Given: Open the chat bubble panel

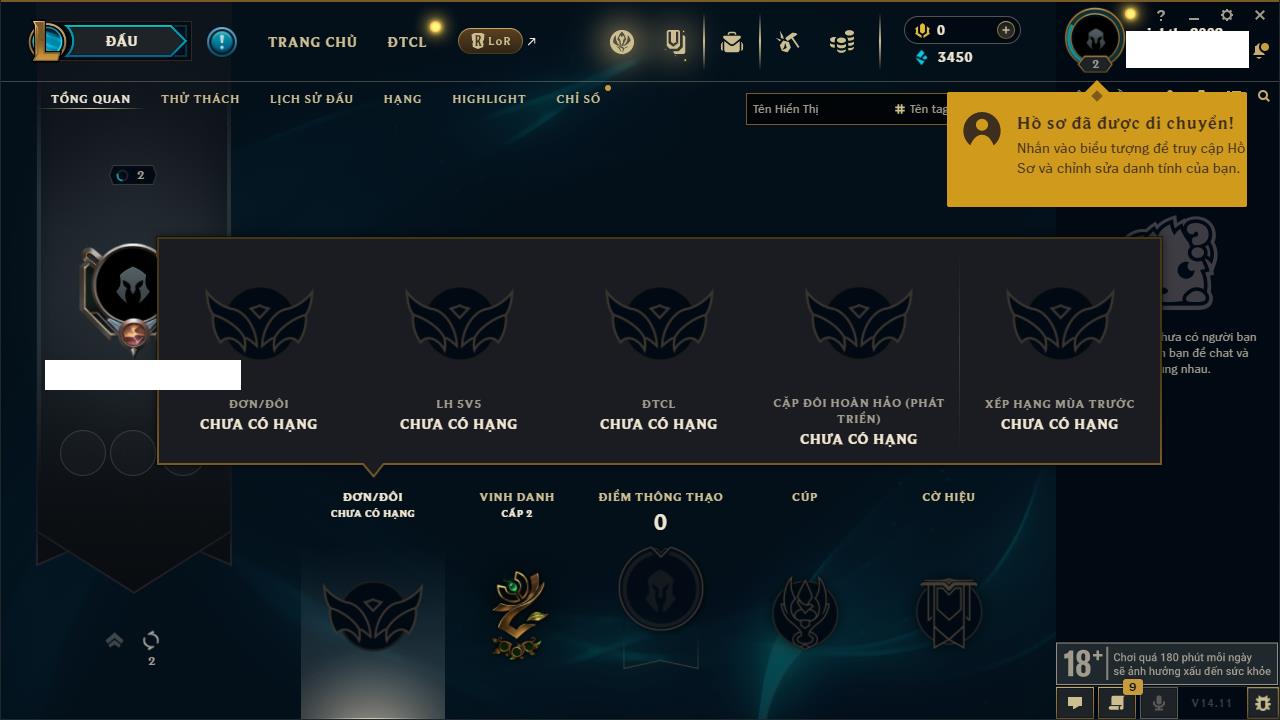Looking at the screenshot, I should (x=1075, y=703).
